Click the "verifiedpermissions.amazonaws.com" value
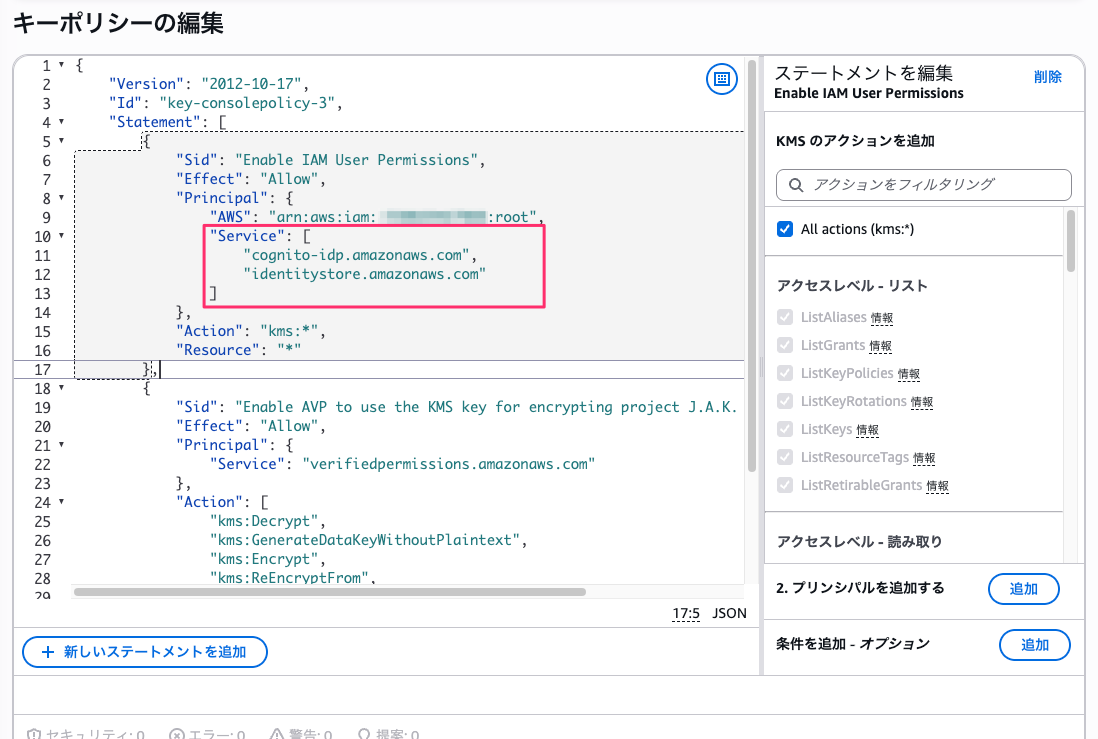The width and height of the screenshot is (1098, 739). pos(448,464)
